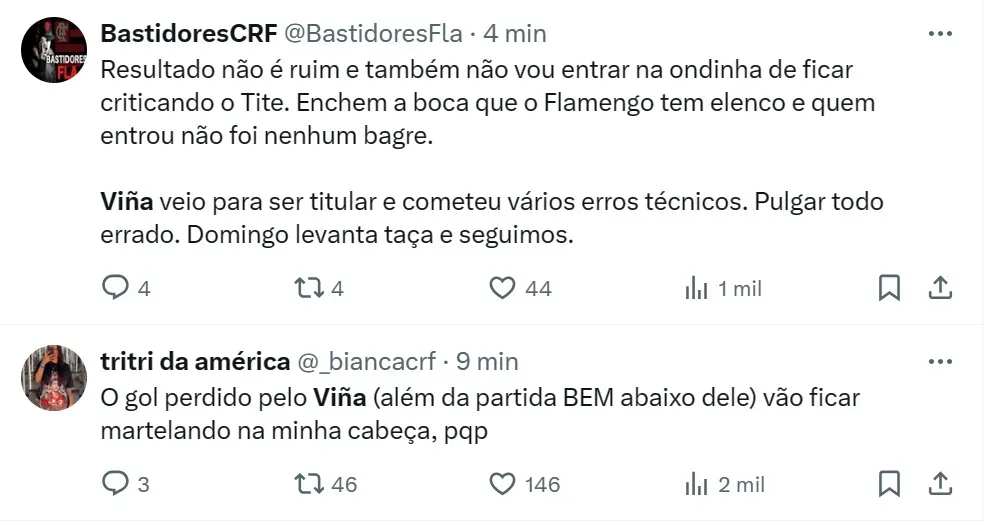This screenshot has height=521, width=1001.
Task: Open the BastidoresCRF profile picture
Action: point(55,50)
